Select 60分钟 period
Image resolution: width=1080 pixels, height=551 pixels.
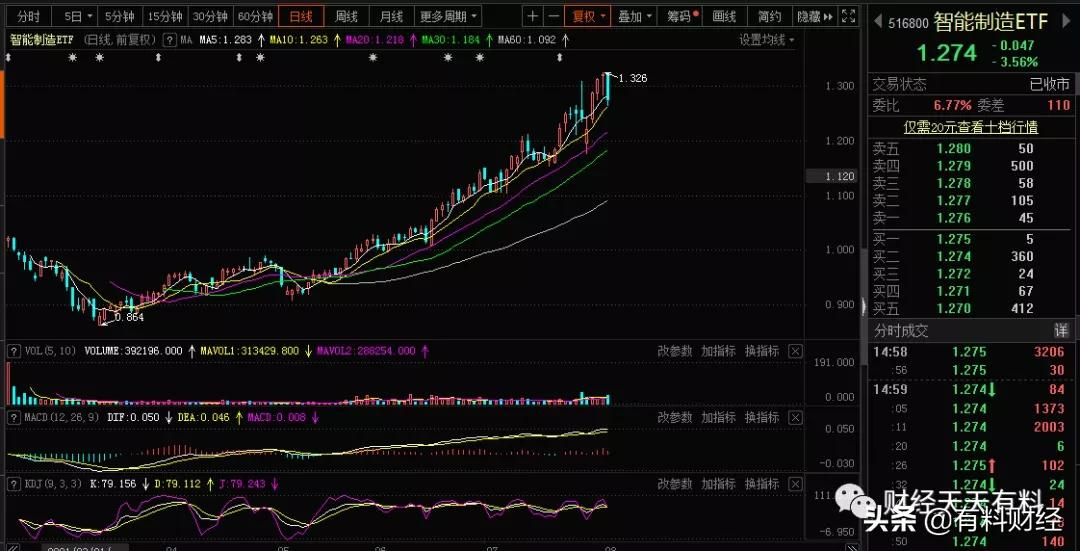(x=256, y=16)
